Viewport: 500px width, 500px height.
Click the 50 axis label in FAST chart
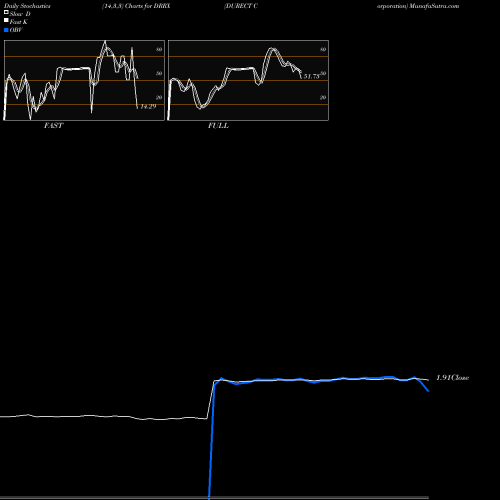[x=159, y=73]
